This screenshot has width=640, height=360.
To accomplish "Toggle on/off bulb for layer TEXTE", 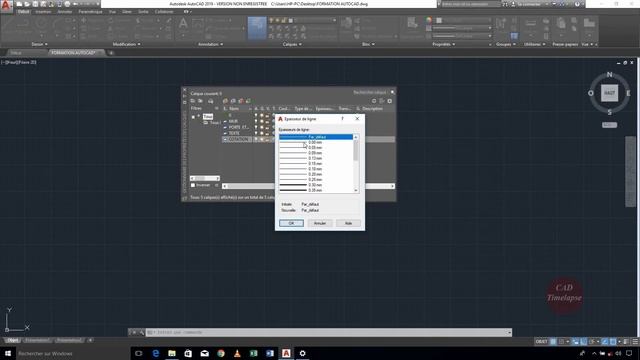I will coord(256,133).
